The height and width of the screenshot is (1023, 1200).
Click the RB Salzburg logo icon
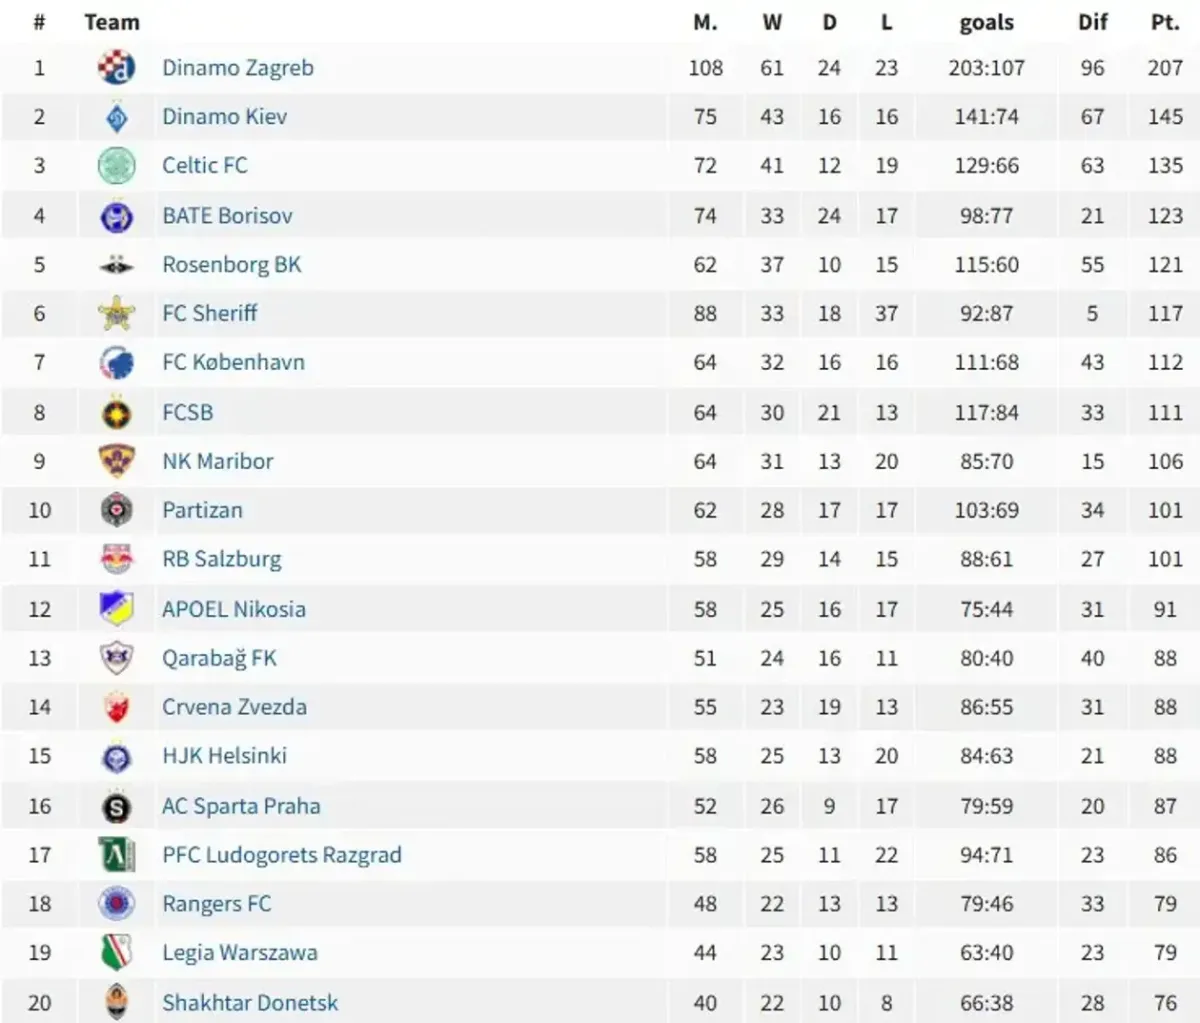coord(117,559)
